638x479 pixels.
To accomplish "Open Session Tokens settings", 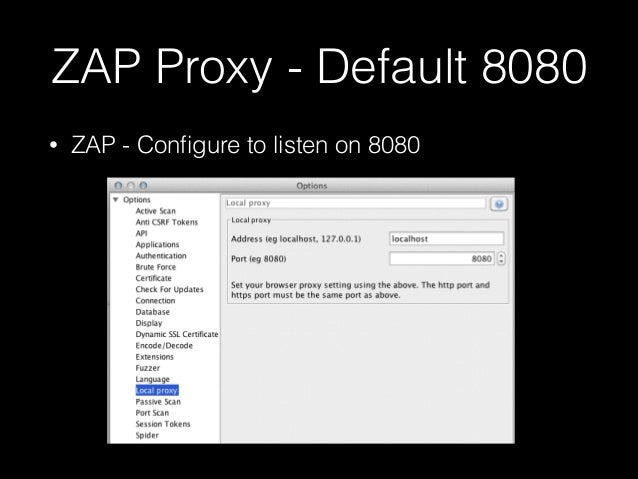I will [163, 424].
